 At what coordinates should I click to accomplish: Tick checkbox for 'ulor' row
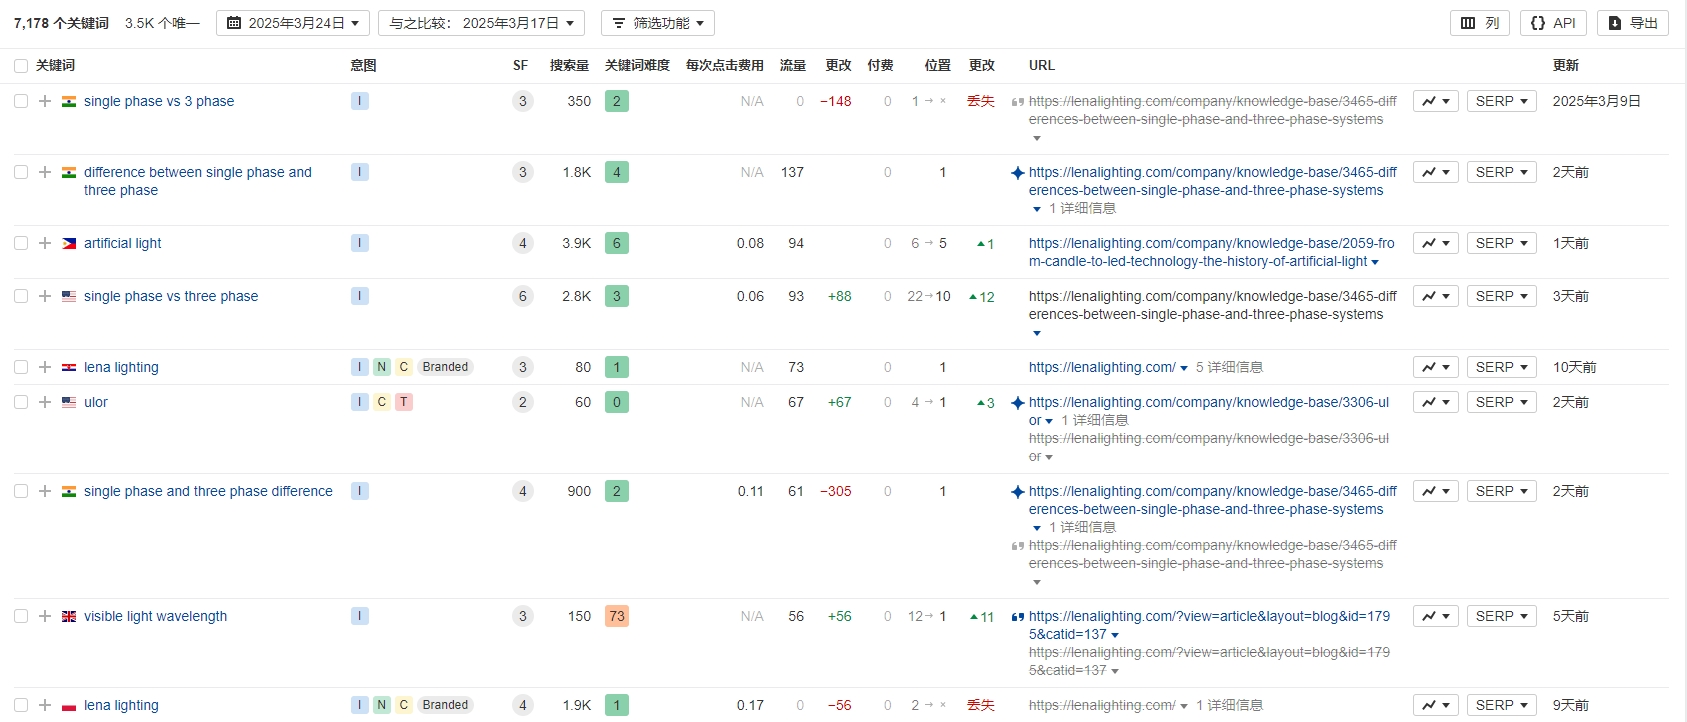pos(21,402)
